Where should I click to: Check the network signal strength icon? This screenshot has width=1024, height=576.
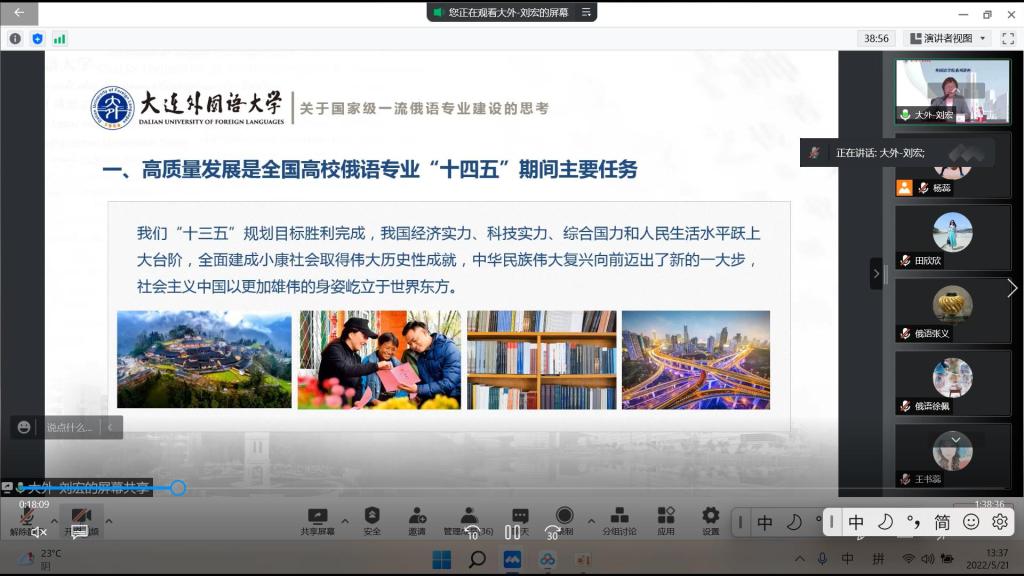[59, 38]
